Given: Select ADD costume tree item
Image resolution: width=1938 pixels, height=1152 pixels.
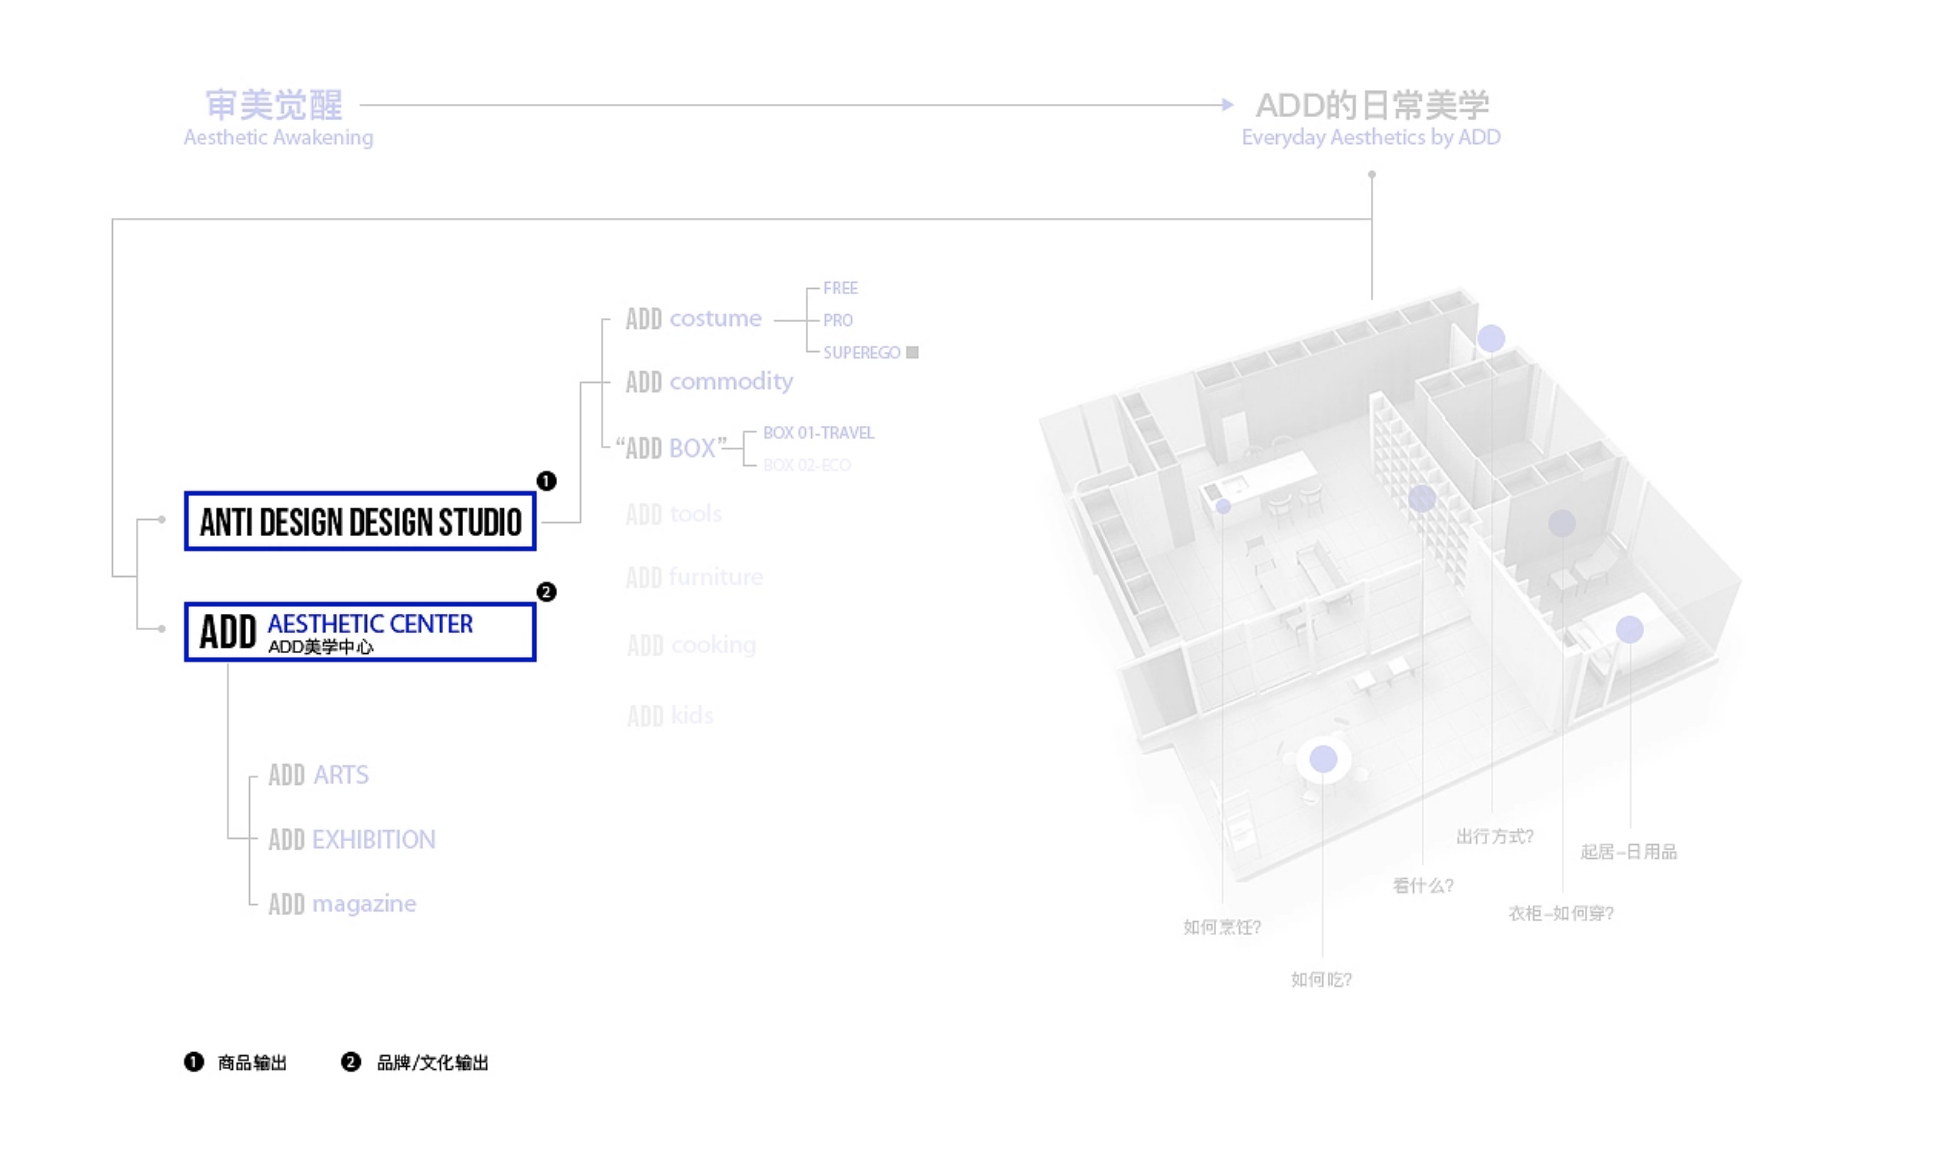Looking at the screenshot, I should coord(693,319).
